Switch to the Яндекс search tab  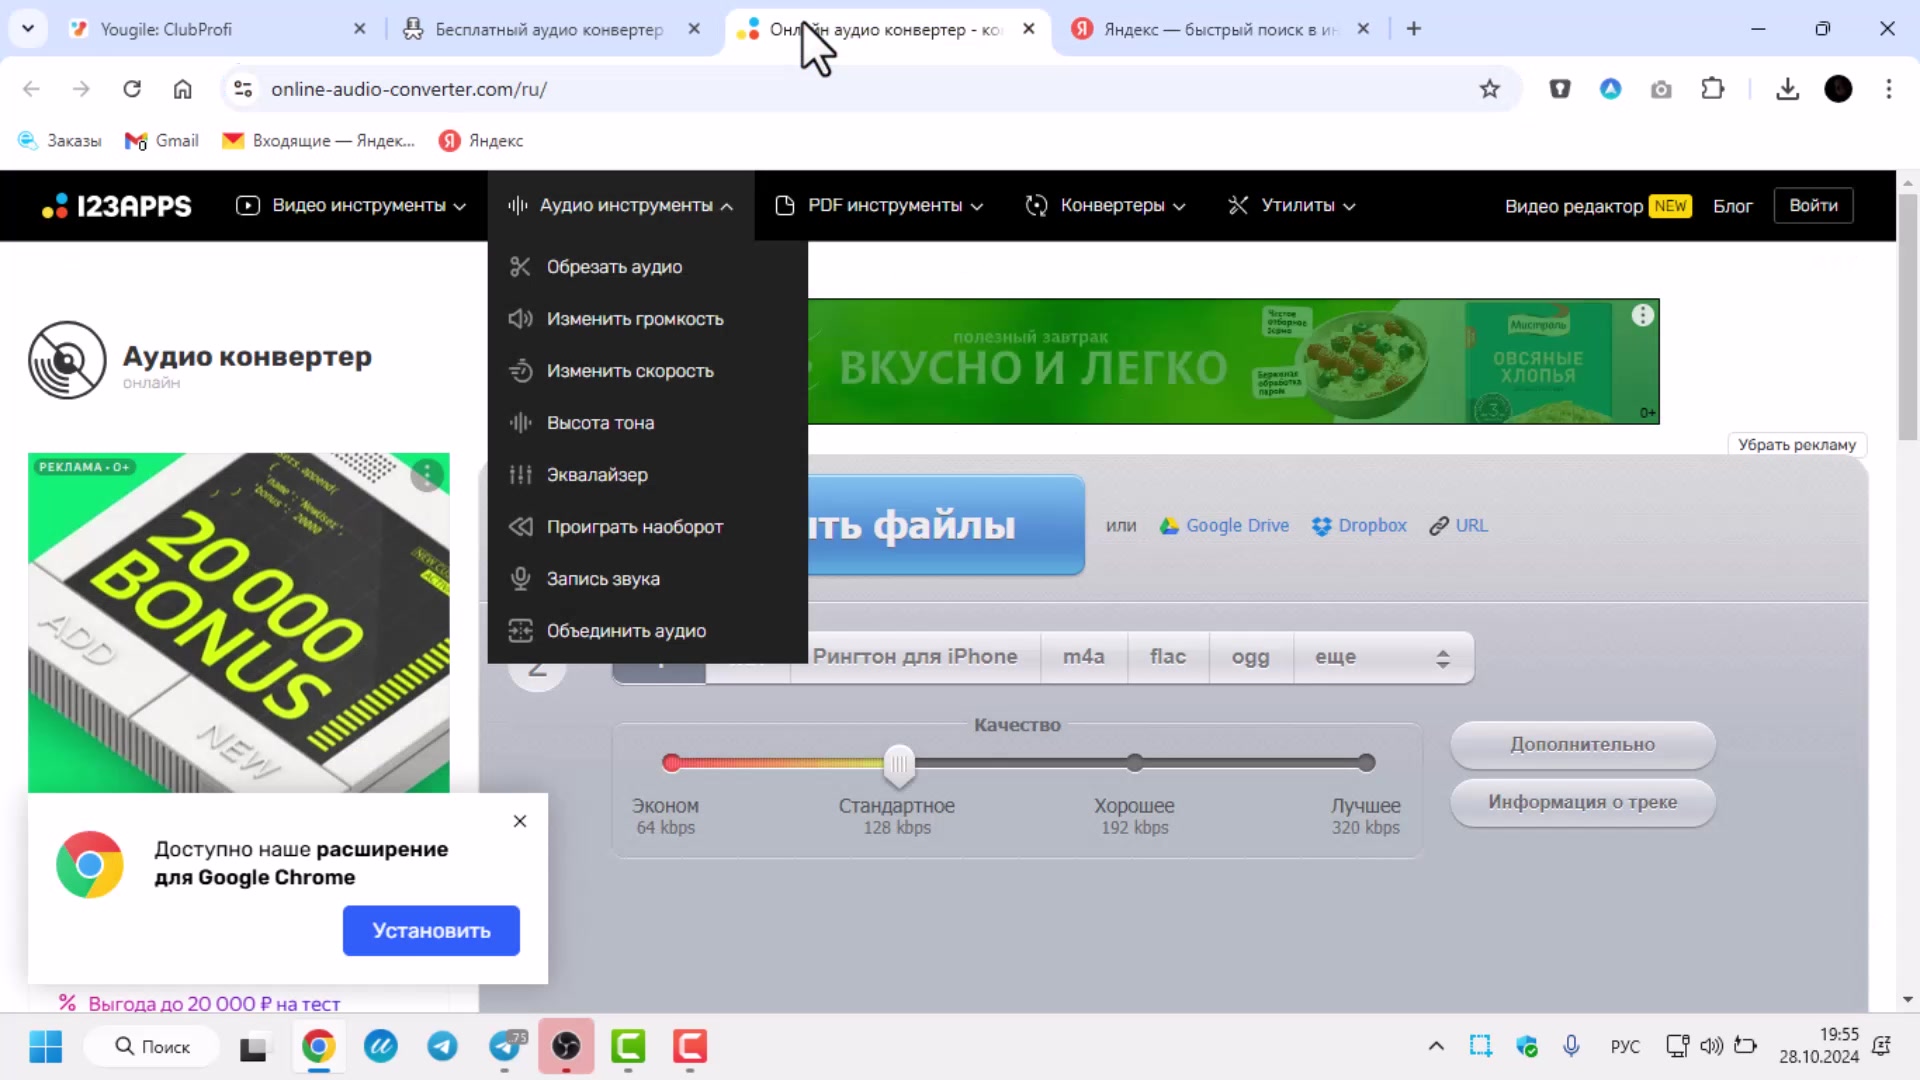click(x=1200, y=29)
